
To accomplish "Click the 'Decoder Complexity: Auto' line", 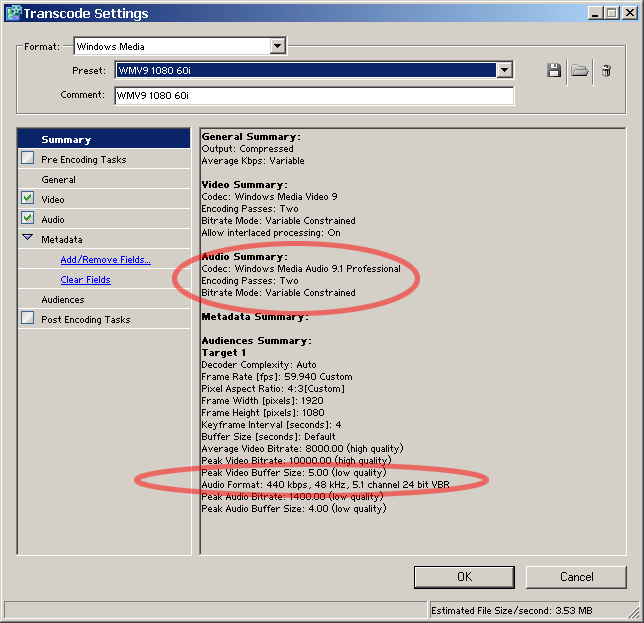I will pyautogui.click(x=259, y=365).
